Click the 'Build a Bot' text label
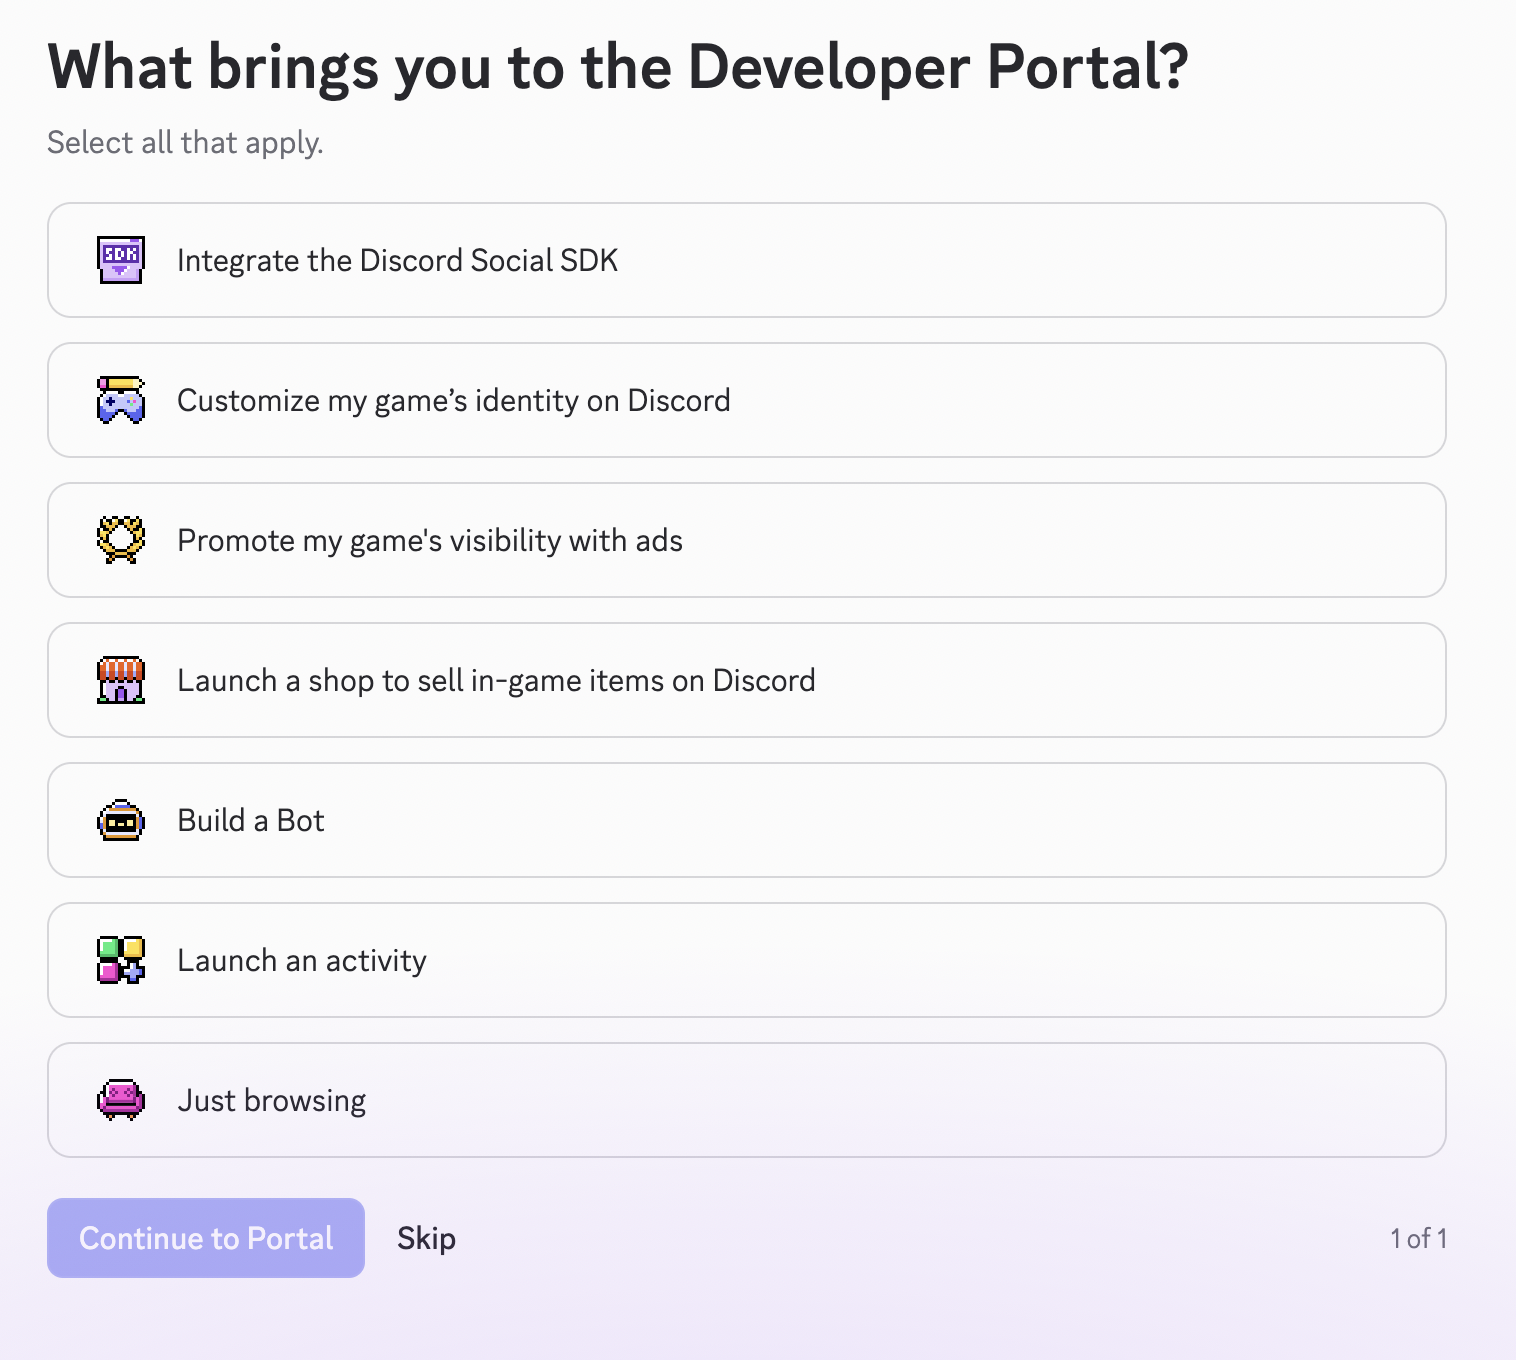This screenshot has height=1360, width=1516. coord(250,820)
